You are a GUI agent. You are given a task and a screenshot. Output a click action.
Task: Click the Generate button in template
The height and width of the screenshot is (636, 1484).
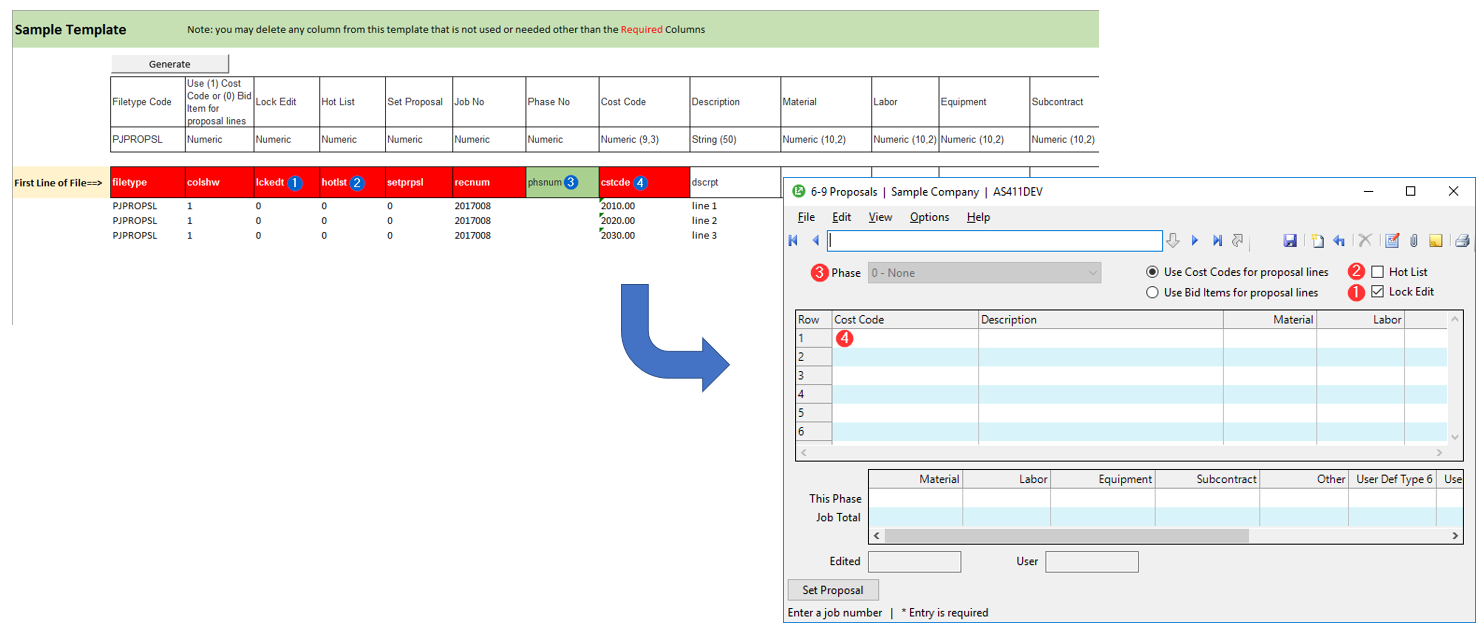(169, 64)
